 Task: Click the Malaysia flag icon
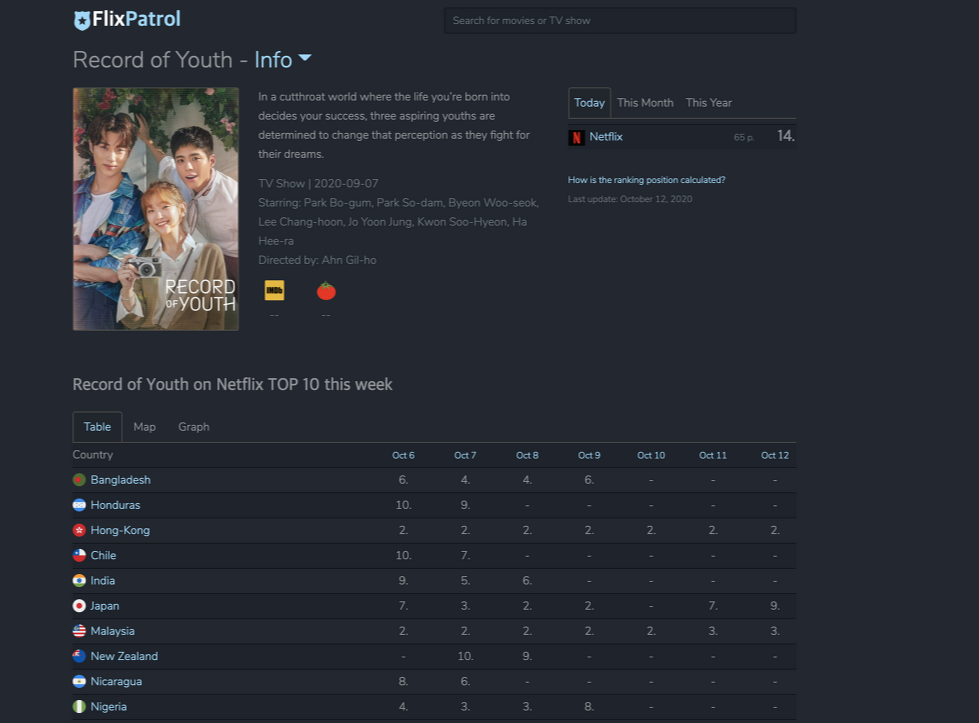point(79,631)
